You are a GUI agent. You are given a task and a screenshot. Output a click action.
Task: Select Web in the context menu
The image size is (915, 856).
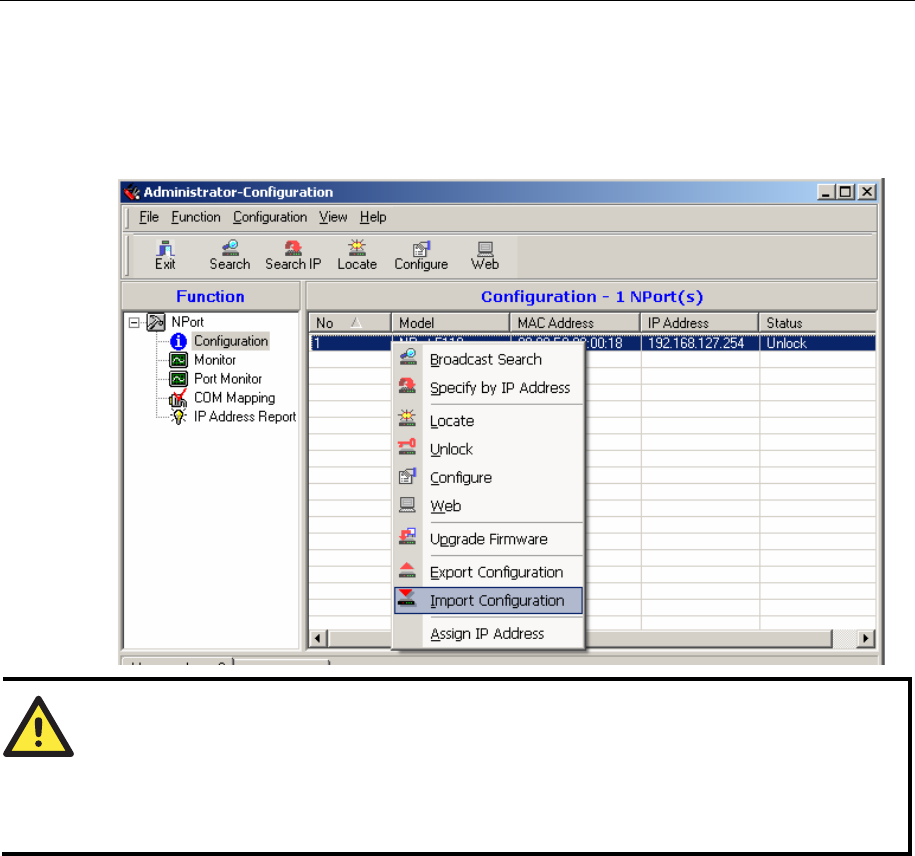tap(489, 506)
